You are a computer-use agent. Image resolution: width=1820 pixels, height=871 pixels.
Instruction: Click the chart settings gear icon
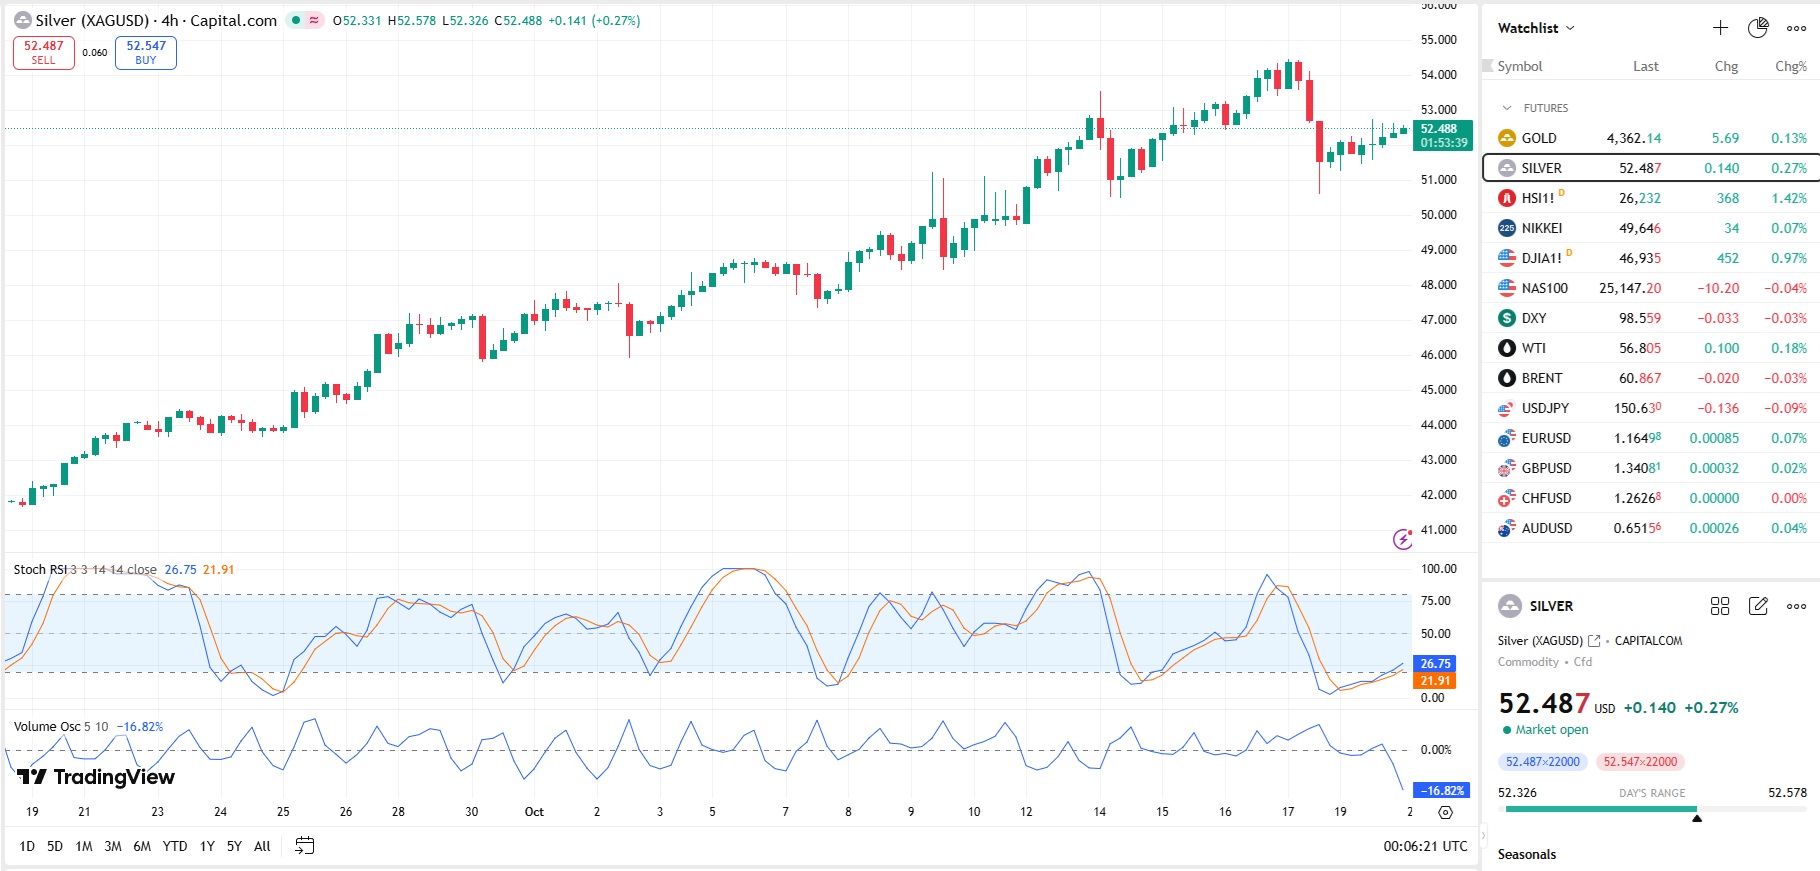[1445, 812]
